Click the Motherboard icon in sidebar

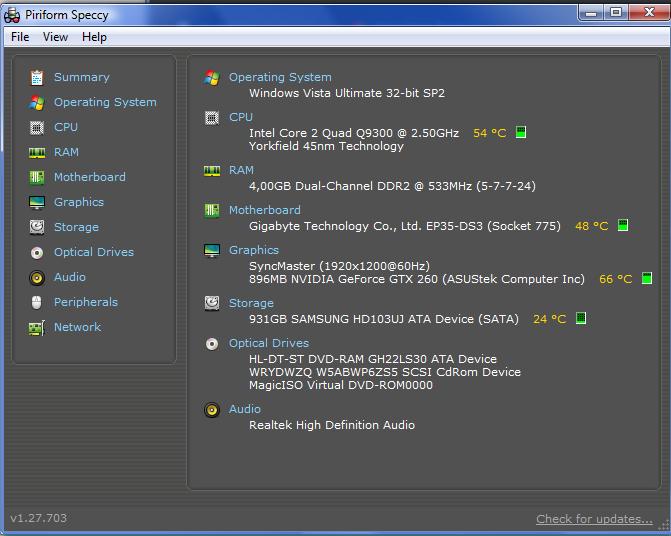pos(37,177)
